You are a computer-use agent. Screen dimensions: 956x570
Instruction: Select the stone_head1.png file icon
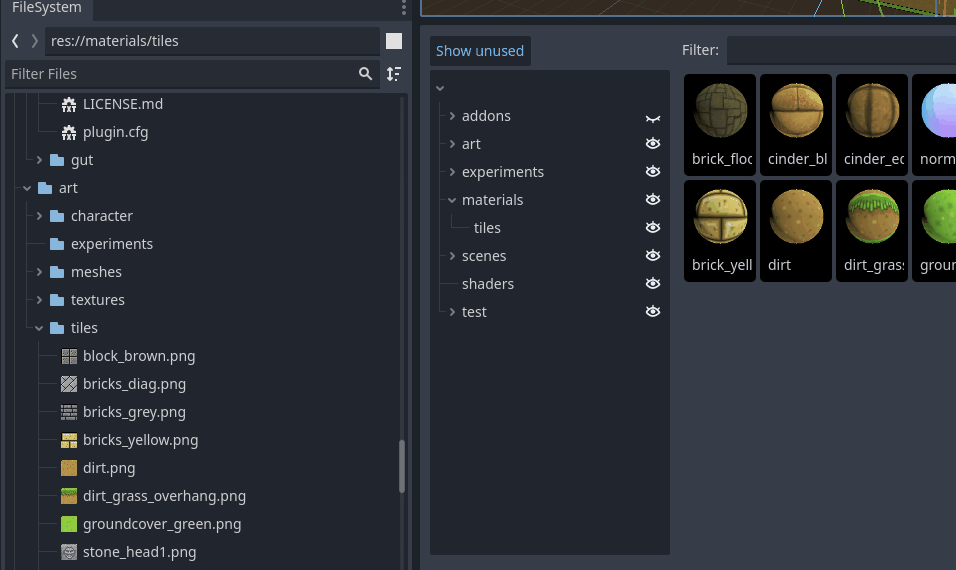[69, 552]
